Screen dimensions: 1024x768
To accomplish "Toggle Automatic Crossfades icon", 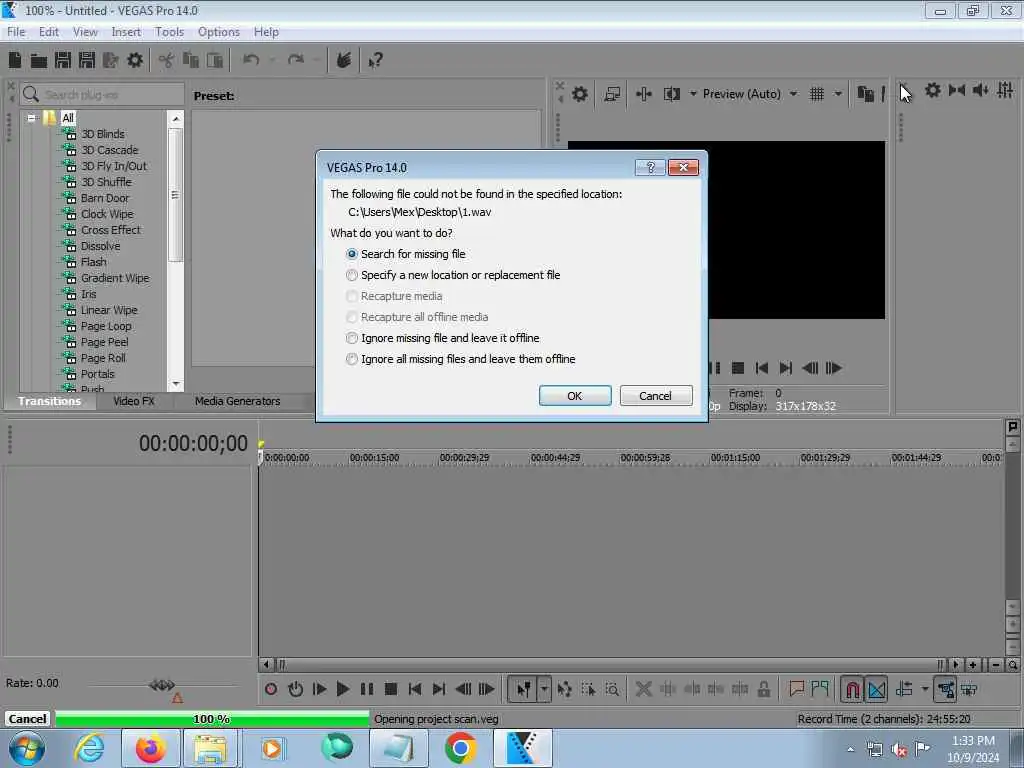I will [x=876, y=689].
